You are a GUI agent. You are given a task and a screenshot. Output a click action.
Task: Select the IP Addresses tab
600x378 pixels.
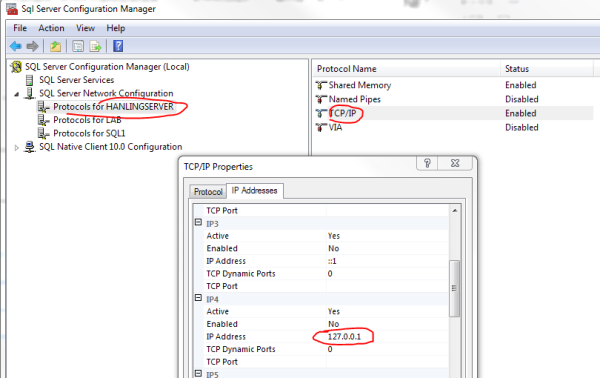point(254,191)
